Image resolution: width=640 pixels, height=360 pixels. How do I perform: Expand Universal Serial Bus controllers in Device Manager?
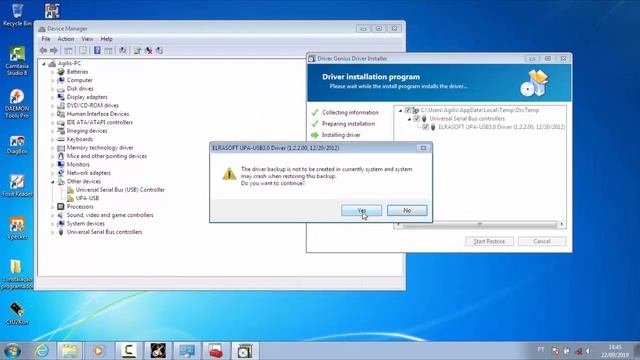(x=53, y=232)
